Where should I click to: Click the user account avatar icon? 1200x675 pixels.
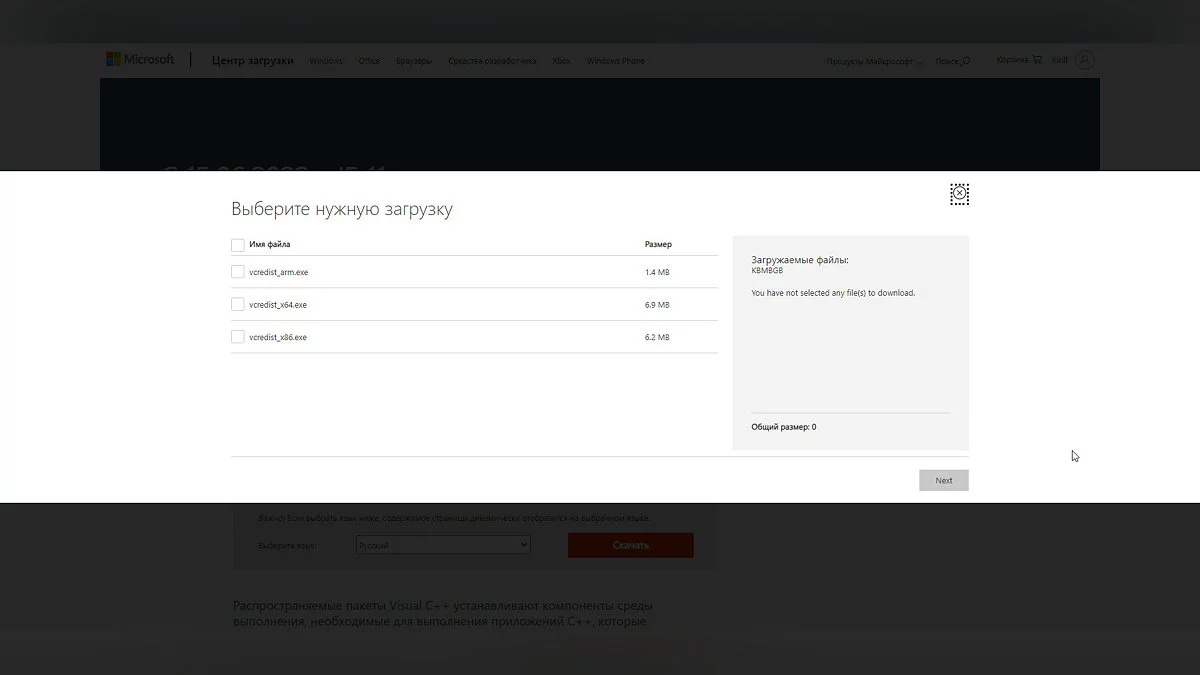1085,60
